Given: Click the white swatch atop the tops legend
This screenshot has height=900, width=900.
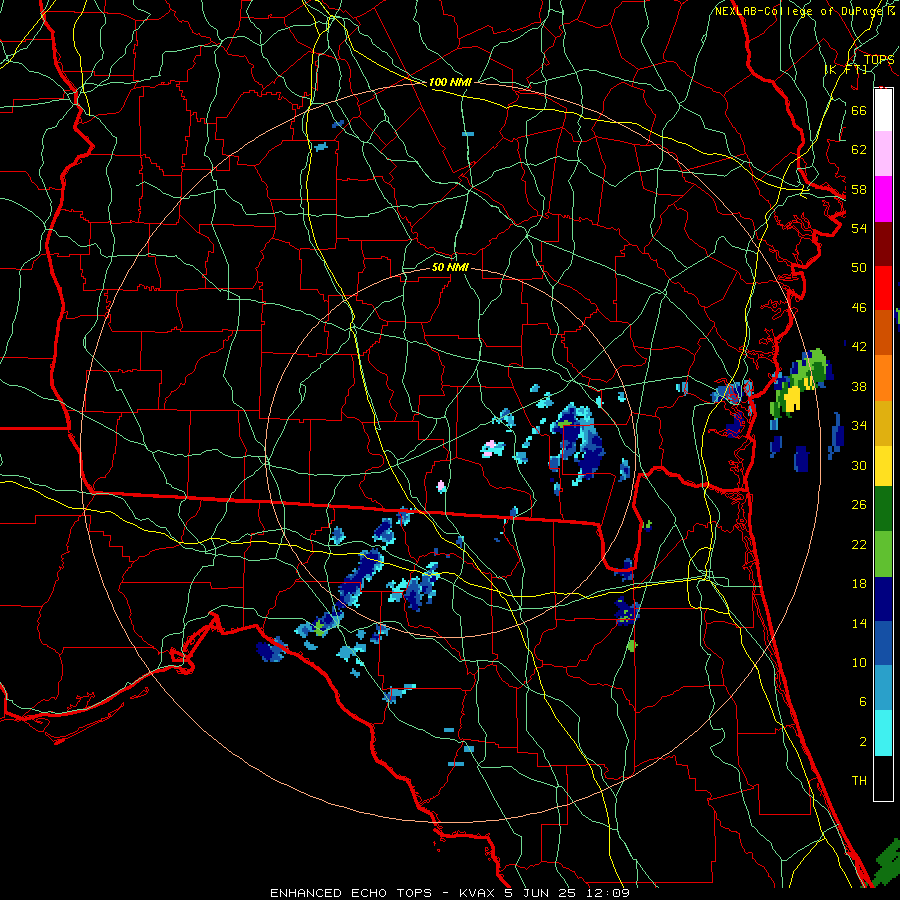Looking at the screenshot, I should pyautogui.click(x=883, y=110).
